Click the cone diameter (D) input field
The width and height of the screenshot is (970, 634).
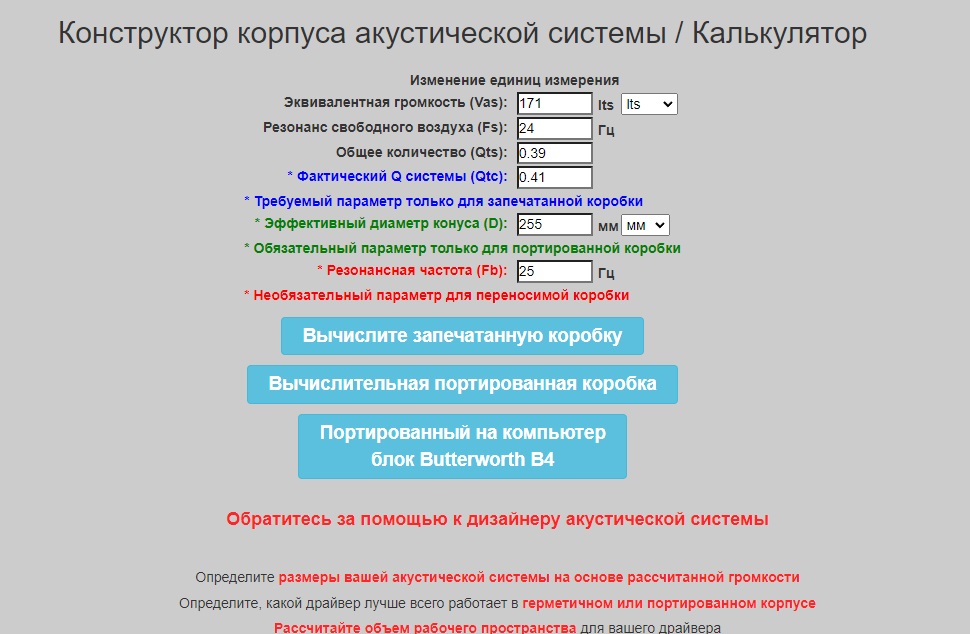pos(554,224)
